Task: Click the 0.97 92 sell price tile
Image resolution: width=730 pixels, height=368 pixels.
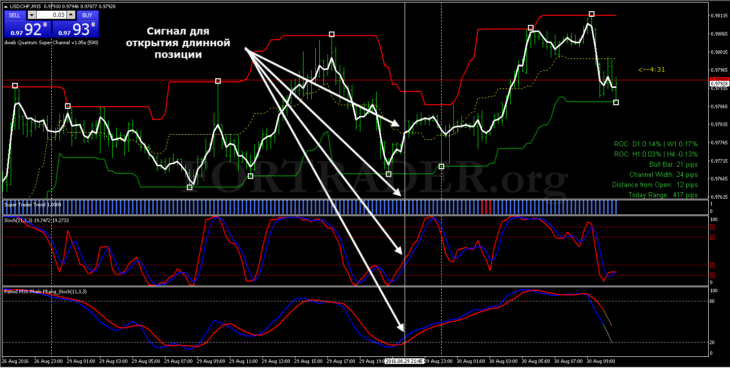Action: (27, 29)
